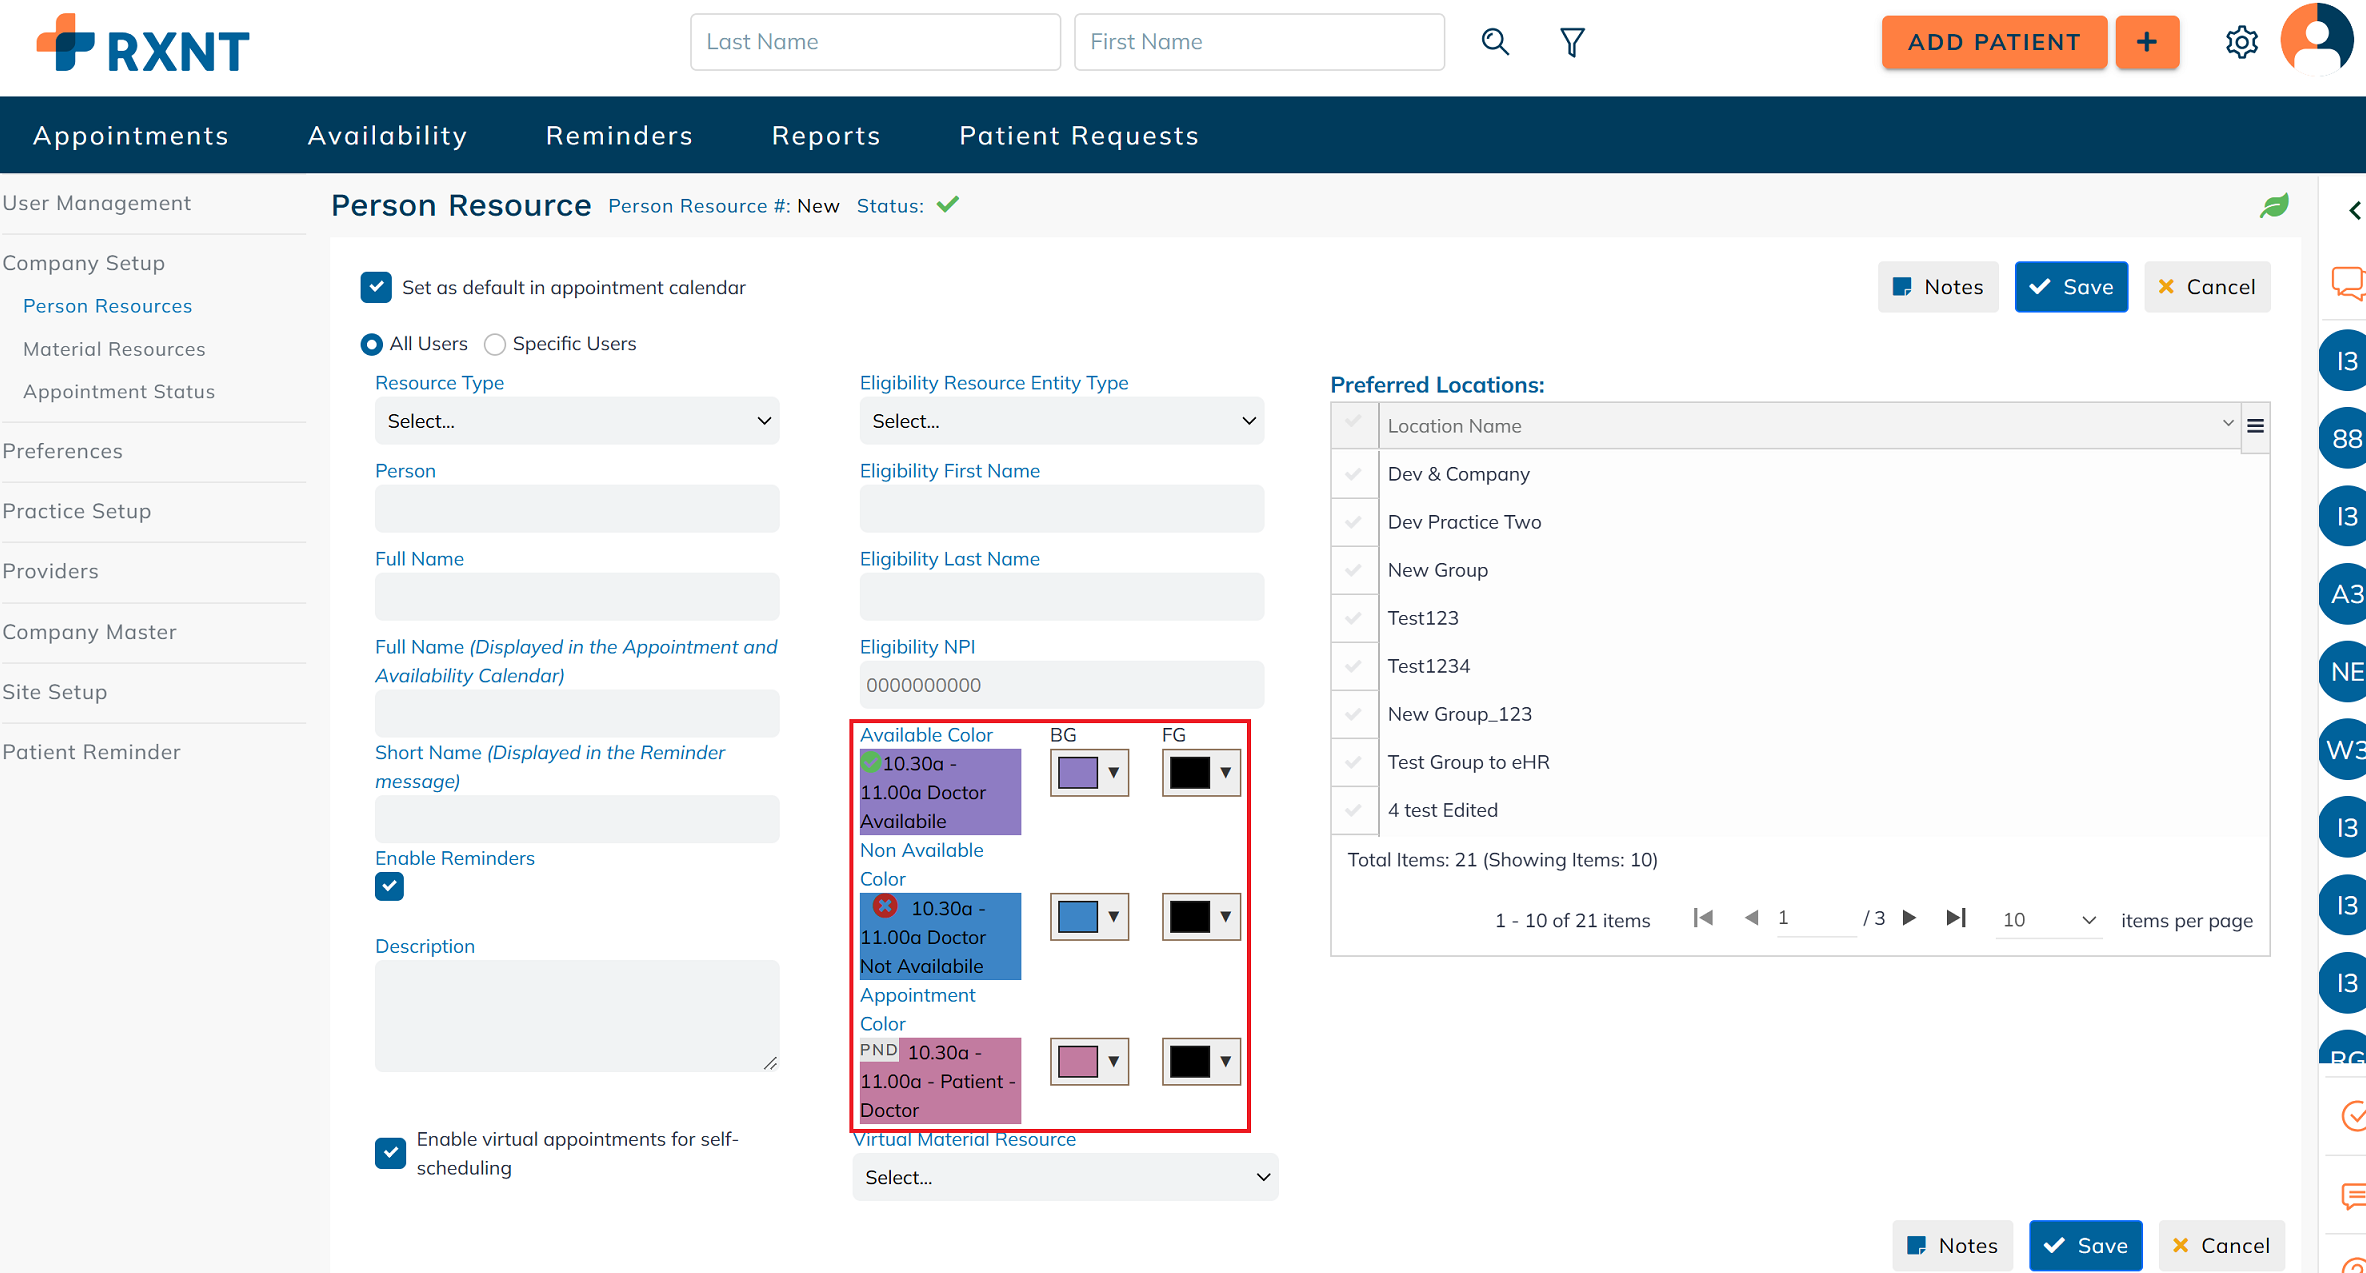Select the Specific Users radio button
The width and height of the screenshot is (2366, 1273).
click(x=494, y=344)
